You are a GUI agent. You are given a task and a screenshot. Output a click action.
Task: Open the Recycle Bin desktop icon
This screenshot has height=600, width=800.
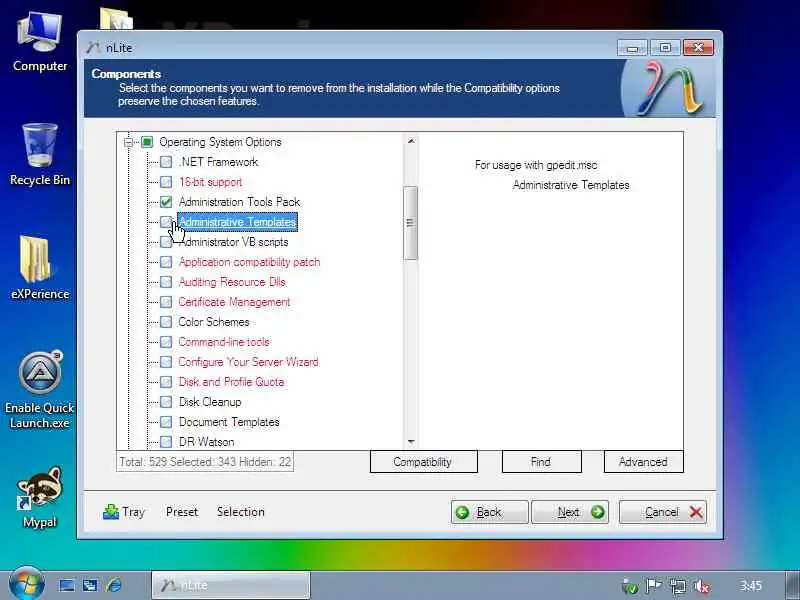pyautogui.click(x=40, y=155)
